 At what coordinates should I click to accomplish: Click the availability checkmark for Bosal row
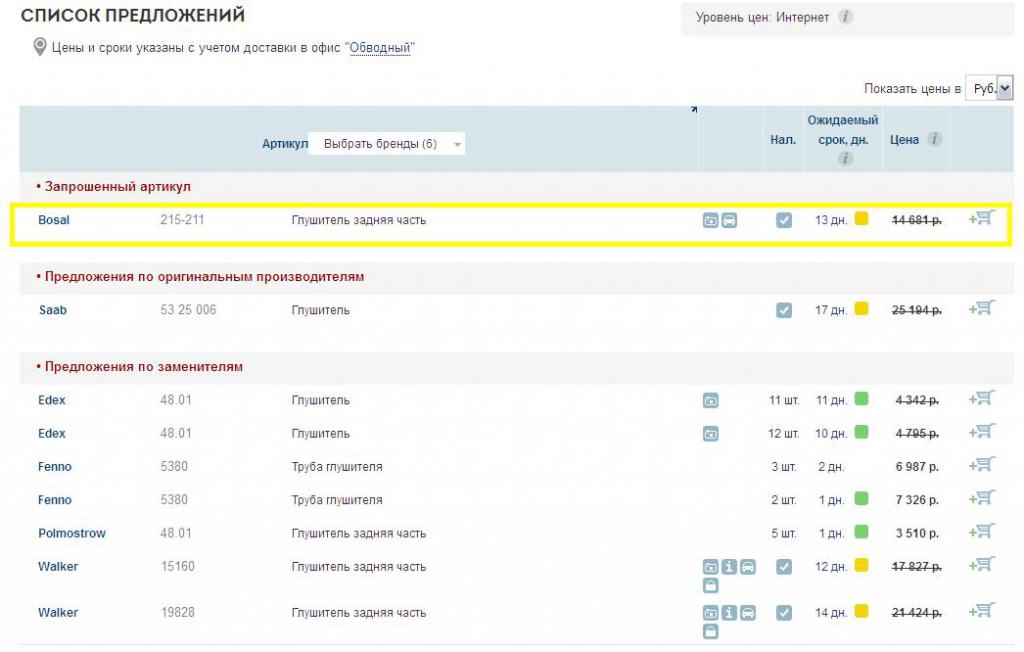[x=784, y=220]
